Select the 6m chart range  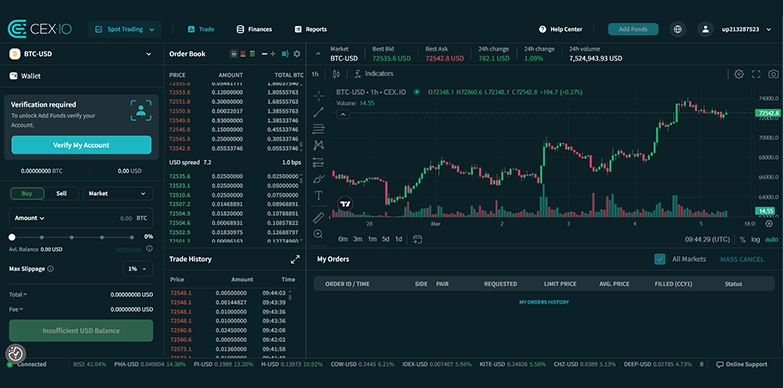[x=343, y=239]
